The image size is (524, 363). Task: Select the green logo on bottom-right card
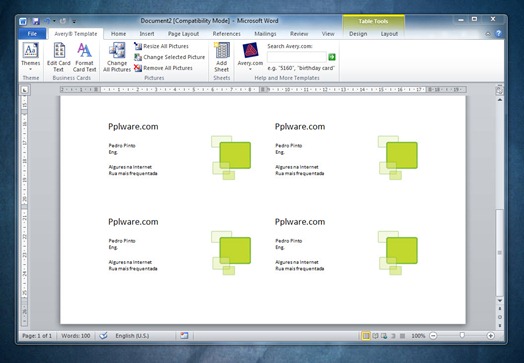pyautogui.click(x=398, y=252)
